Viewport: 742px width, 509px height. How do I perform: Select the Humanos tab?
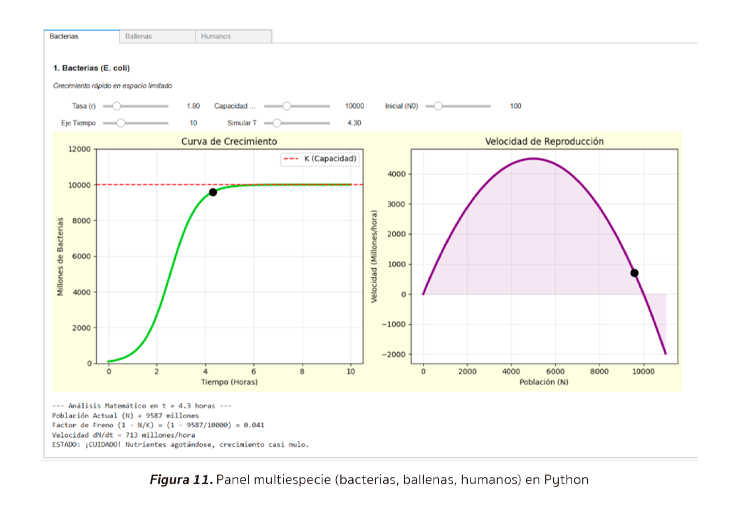[234, 36]
